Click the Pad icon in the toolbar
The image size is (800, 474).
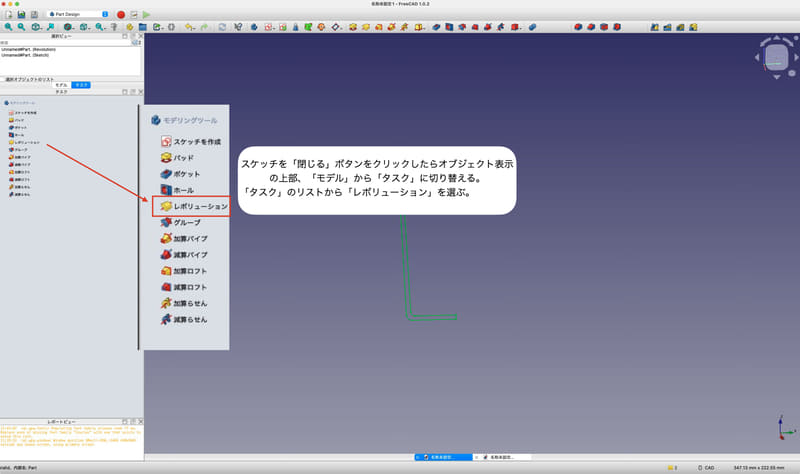pos(353,27)
